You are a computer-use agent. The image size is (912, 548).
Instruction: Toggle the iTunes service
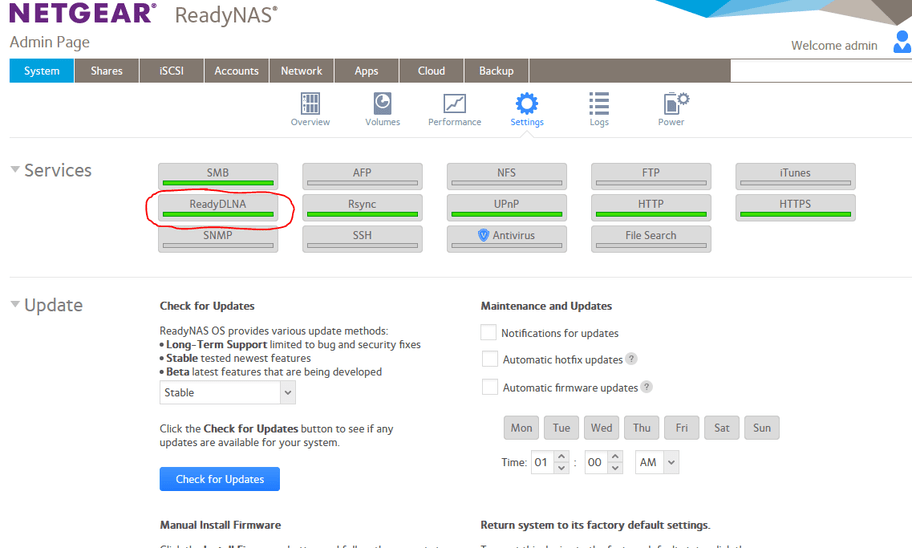coord(795,176)
